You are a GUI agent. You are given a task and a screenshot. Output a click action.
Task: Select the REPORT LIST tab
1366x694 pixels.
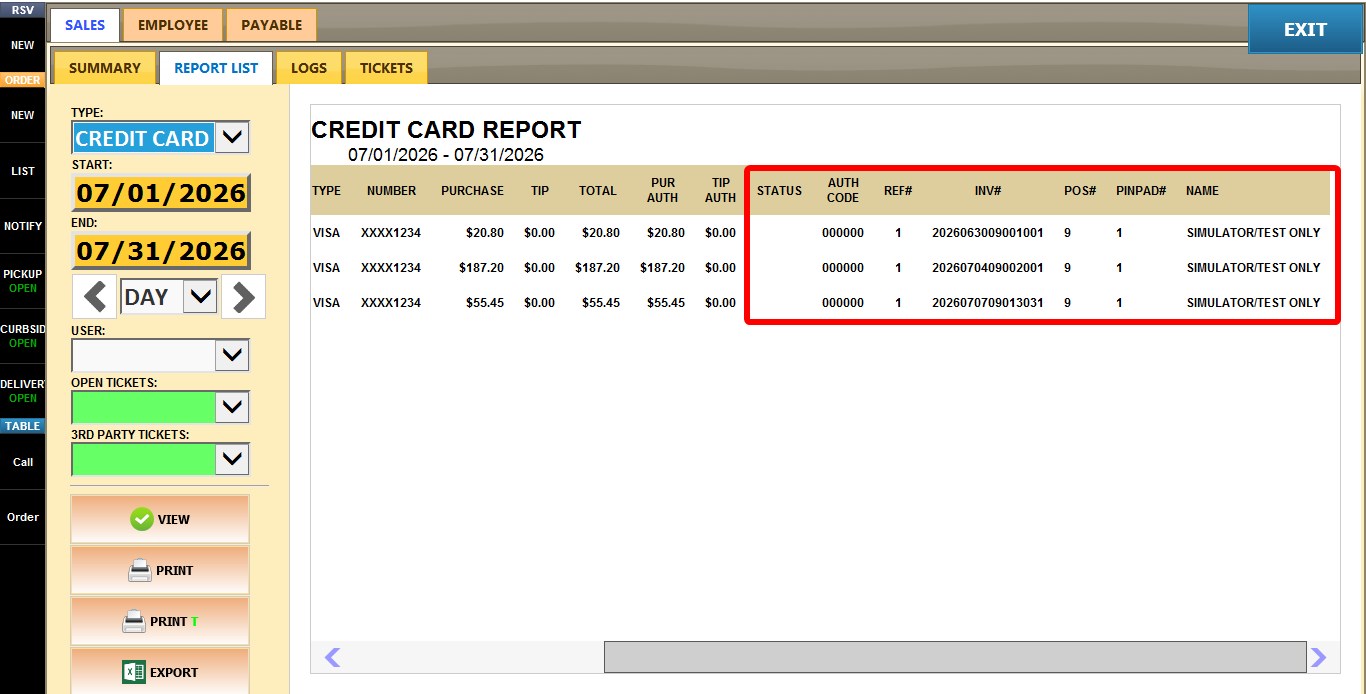(x=216, y=68)
